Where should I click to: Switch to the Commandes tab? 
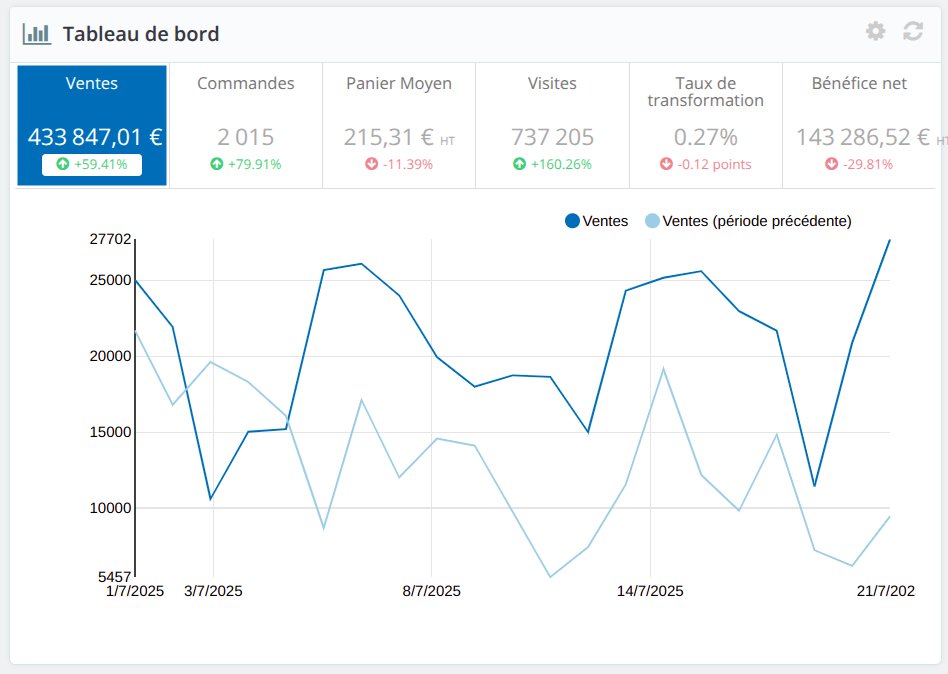click(245, 125)
